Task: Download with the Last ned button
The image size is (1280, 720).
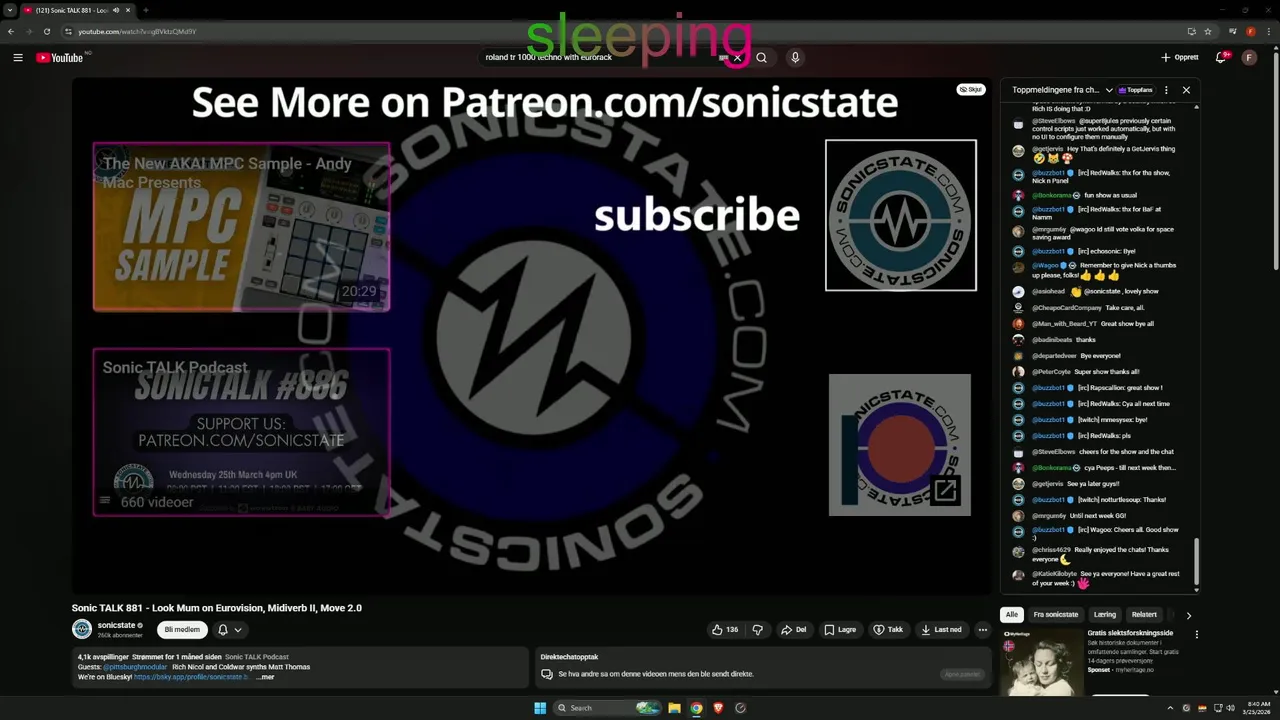Action: (x=940, y=630)
